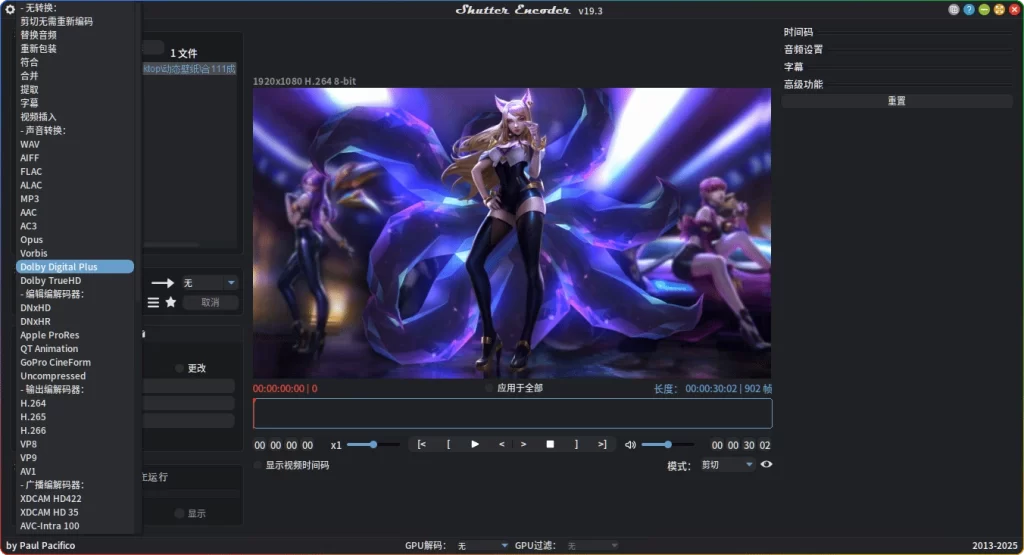The image size is (1024, 555).
Task: Adjust the playback speed x1 slider
Action: pyautogui.click(x=373, y=445)
